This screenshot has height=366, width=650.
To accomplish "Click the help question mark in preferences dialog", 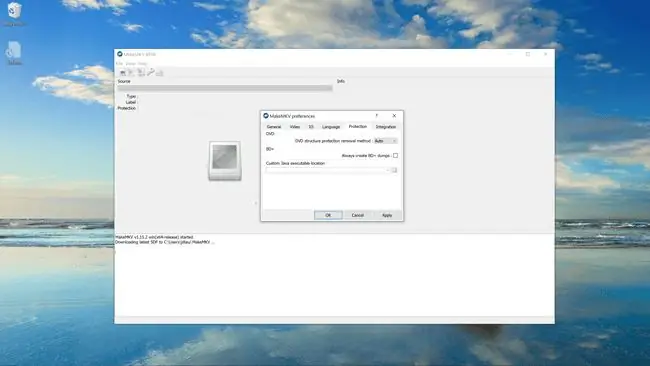I will pos(376,116).
